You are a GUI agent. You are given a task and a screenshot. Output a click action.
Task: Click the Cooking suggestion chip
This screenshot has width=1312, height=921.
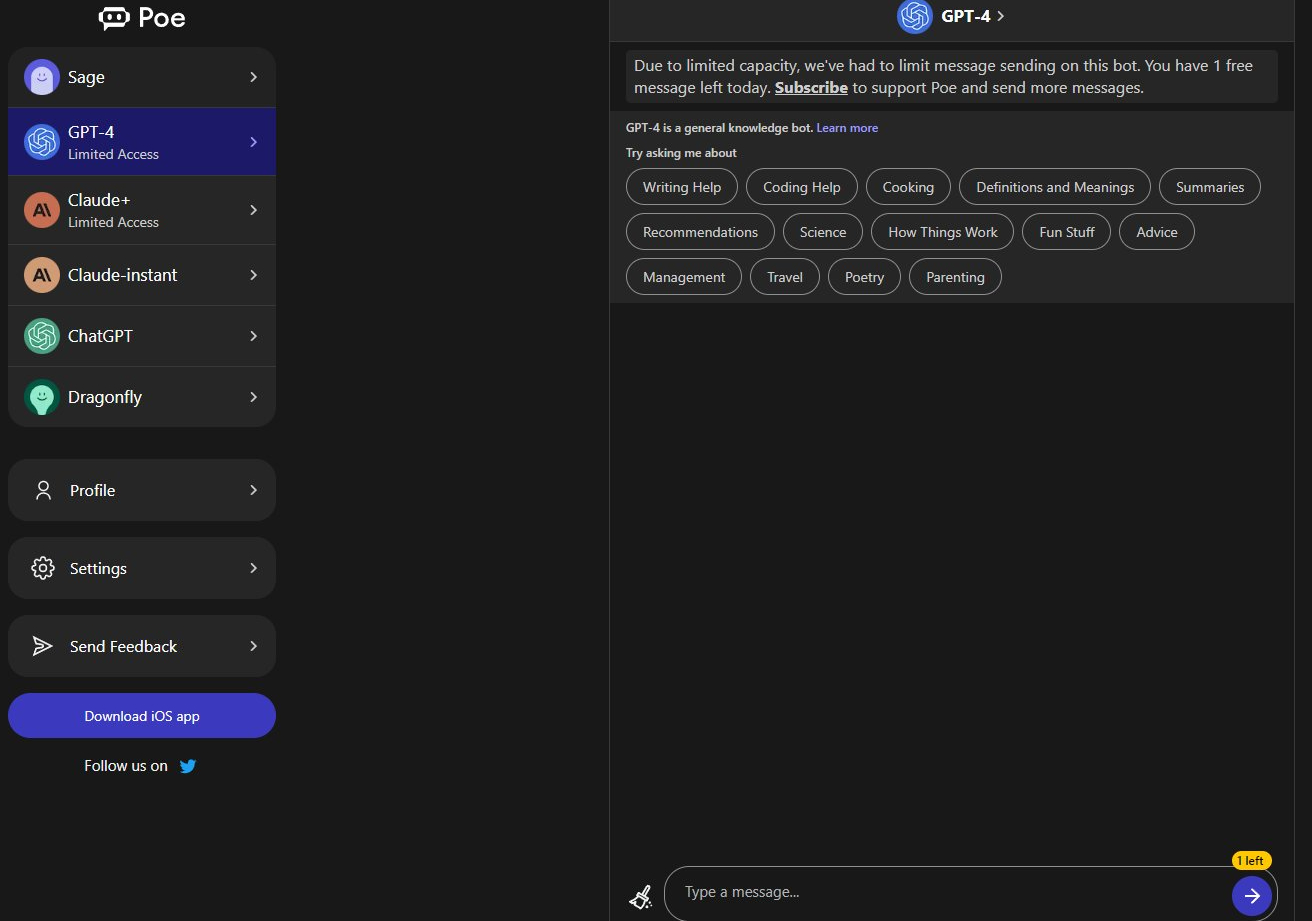coord(908,187)
